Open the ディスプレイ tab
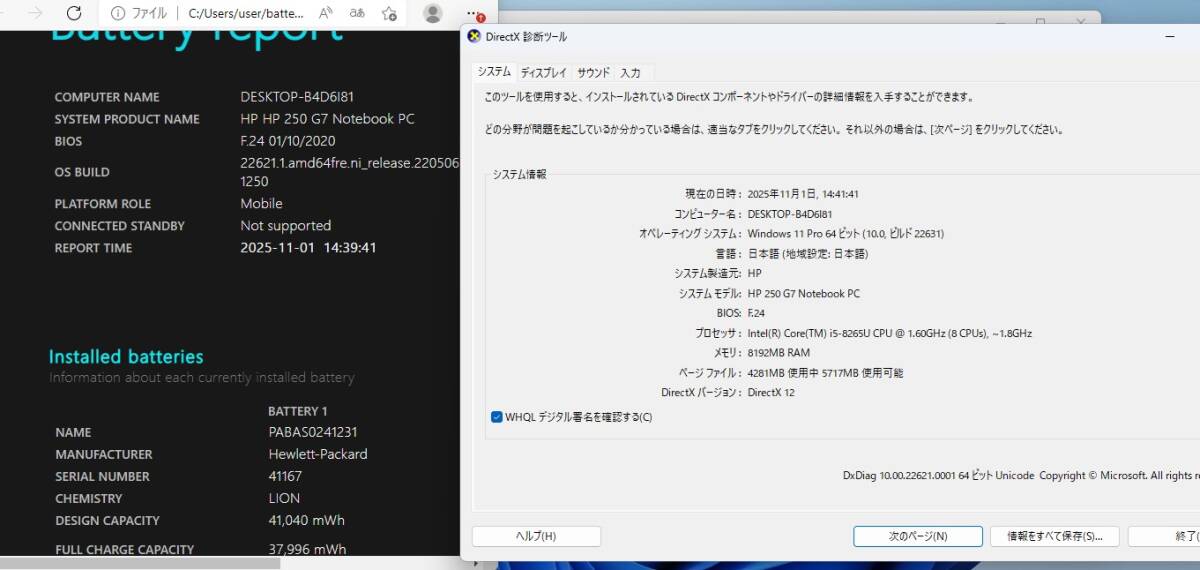This screenshot has height=570, width=1200. coord(543,72)
